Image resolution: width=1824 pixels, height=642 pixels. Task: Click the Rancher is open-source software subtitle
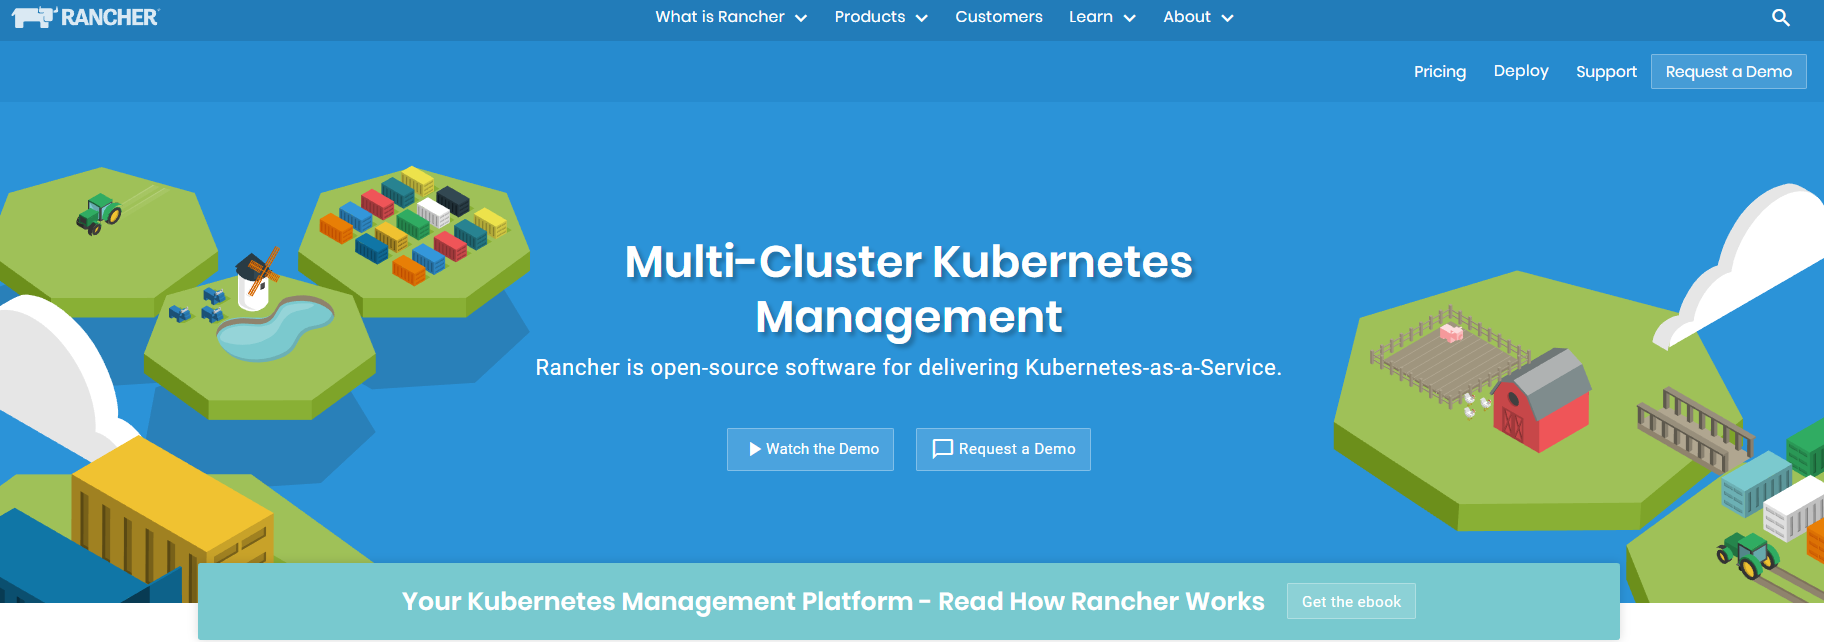point(908,368)
